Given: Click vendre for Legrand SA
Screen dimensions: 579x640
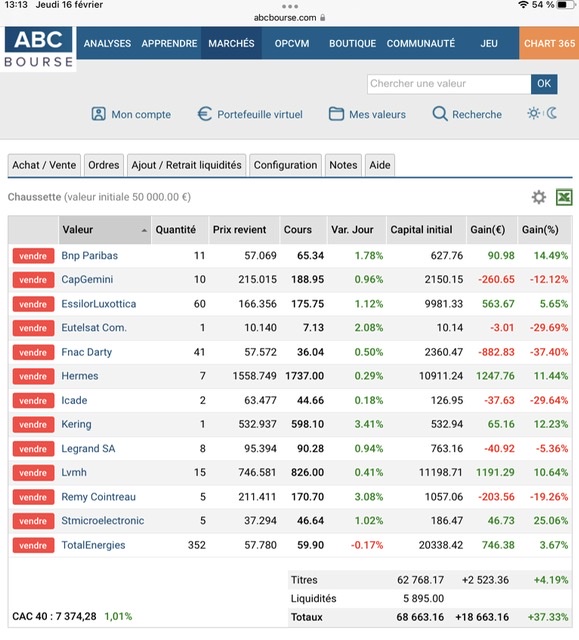Looking at the screenshot, I should (x=33, y=449).
